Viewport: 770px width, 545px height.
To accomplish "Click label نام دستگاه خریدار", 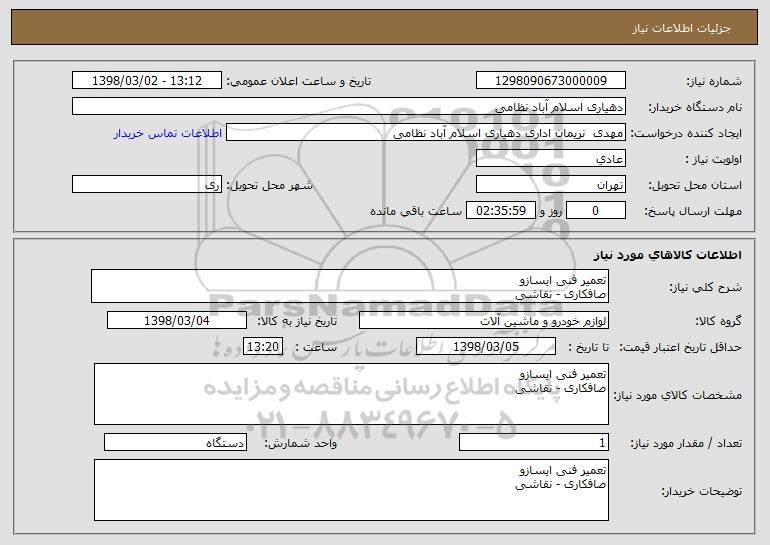I will [695, 108].
